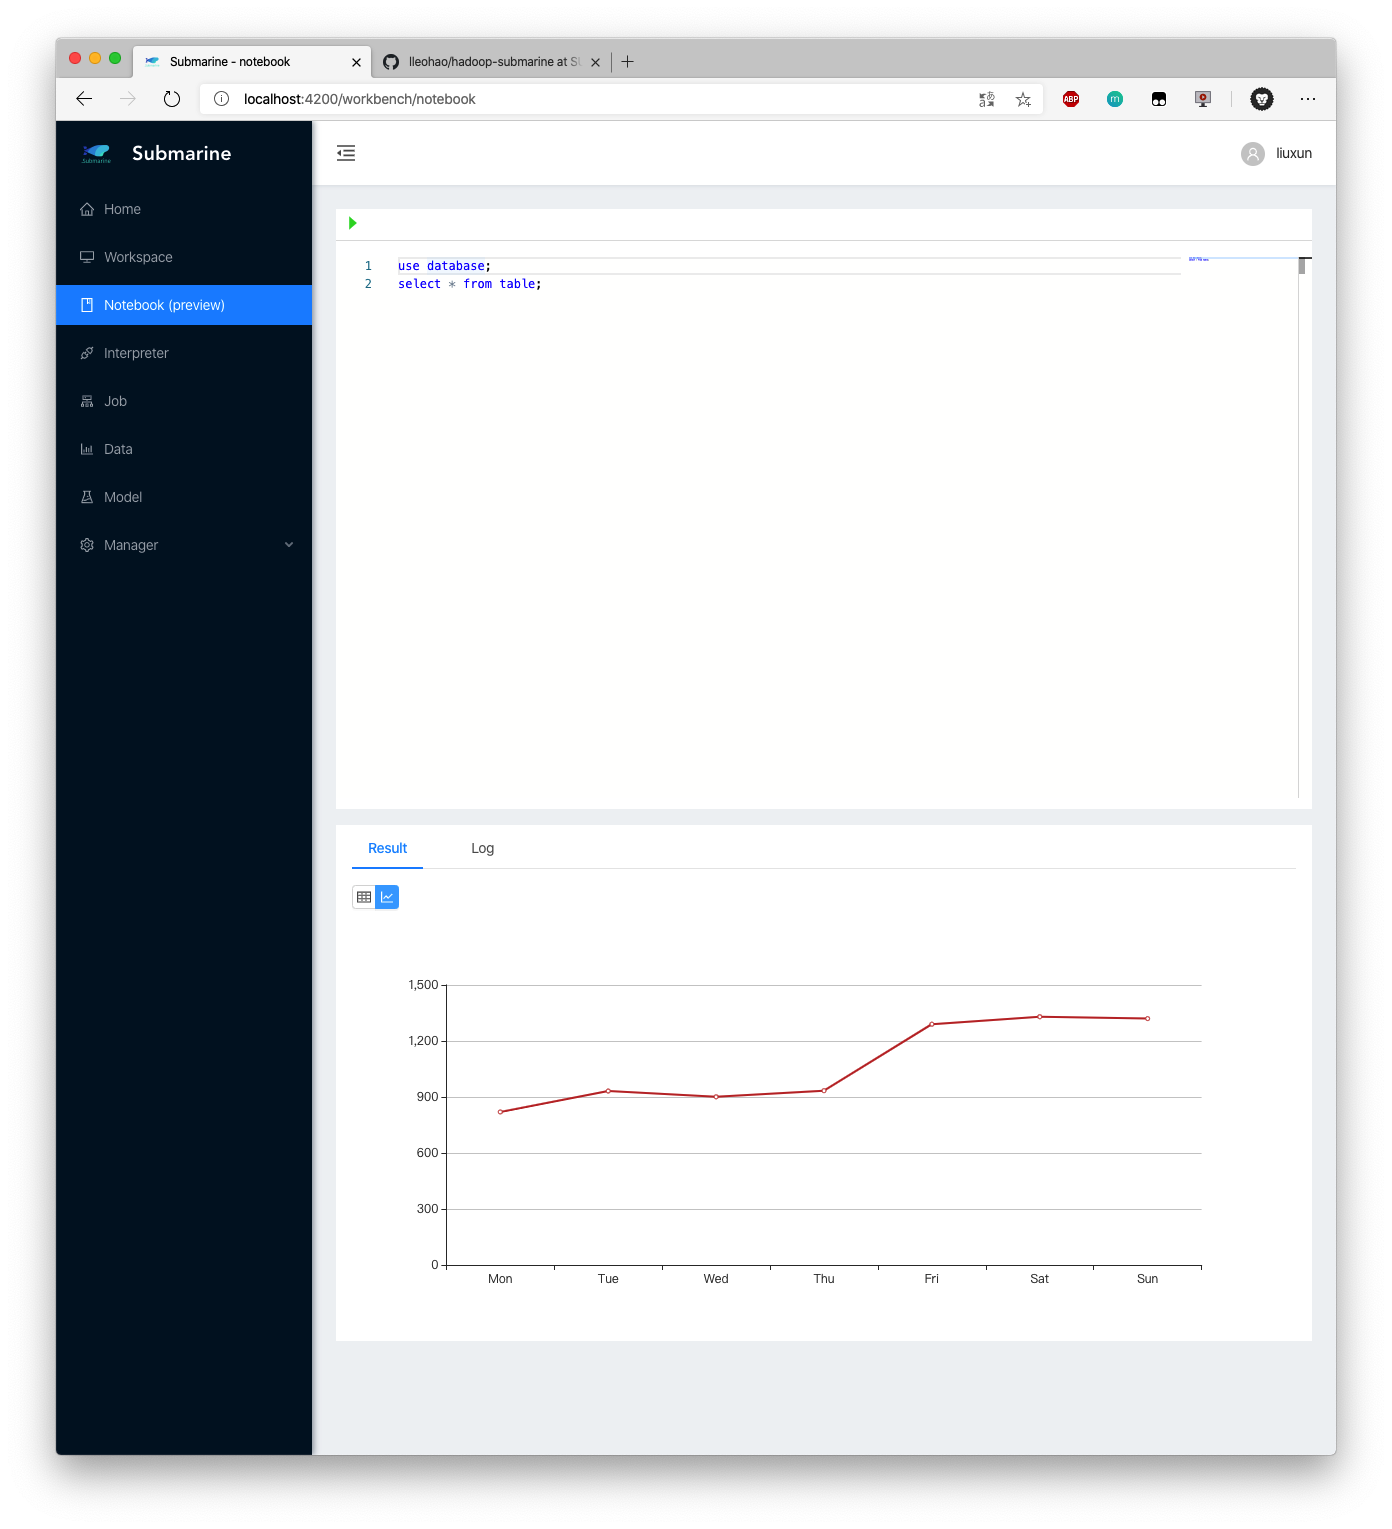This screenshot has height=1529, width=1392.
Task: Click the Mon data point on chart
Action: tap(500, 1112)
